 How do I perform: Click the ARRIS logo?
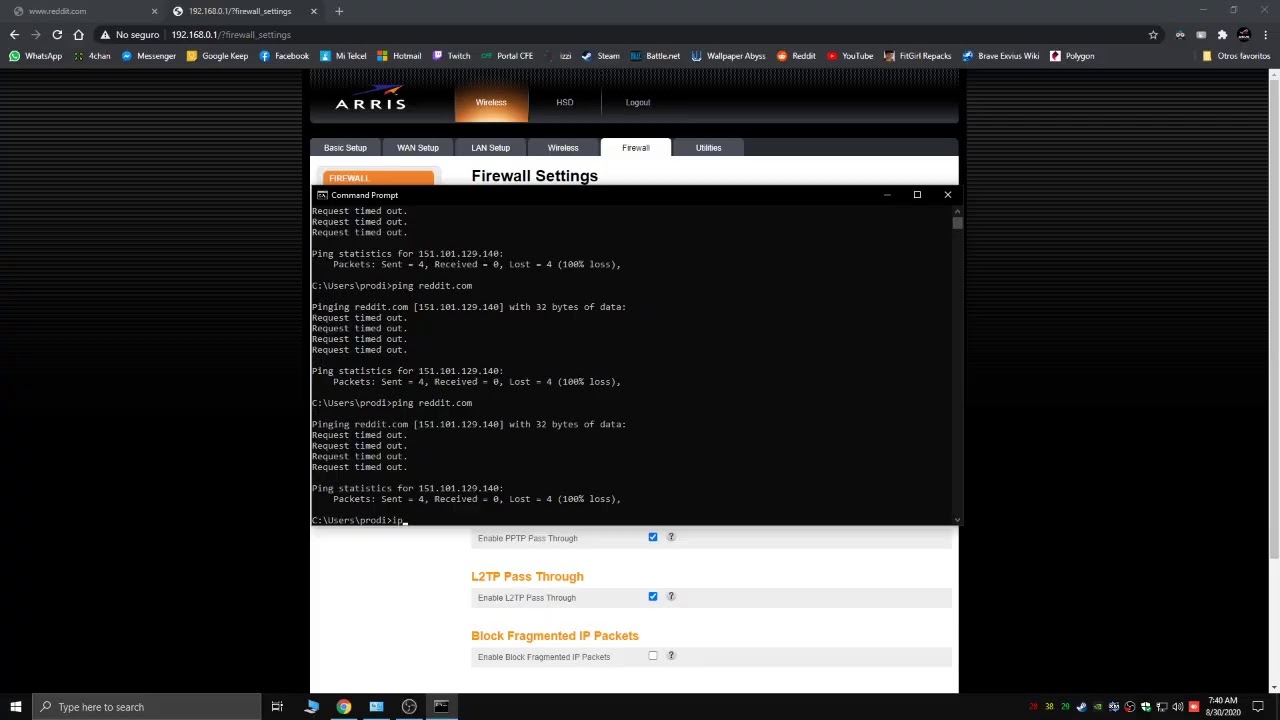[x=370, y=99]
